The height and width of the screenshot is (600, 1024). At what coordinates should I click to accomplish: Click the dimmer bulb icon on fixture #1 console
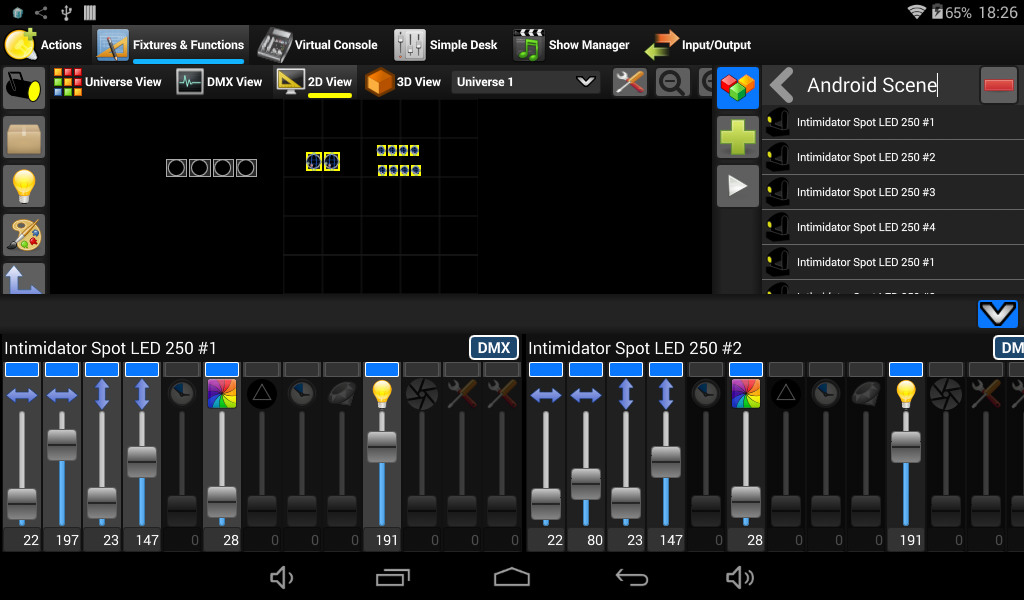tap(382, 394)
